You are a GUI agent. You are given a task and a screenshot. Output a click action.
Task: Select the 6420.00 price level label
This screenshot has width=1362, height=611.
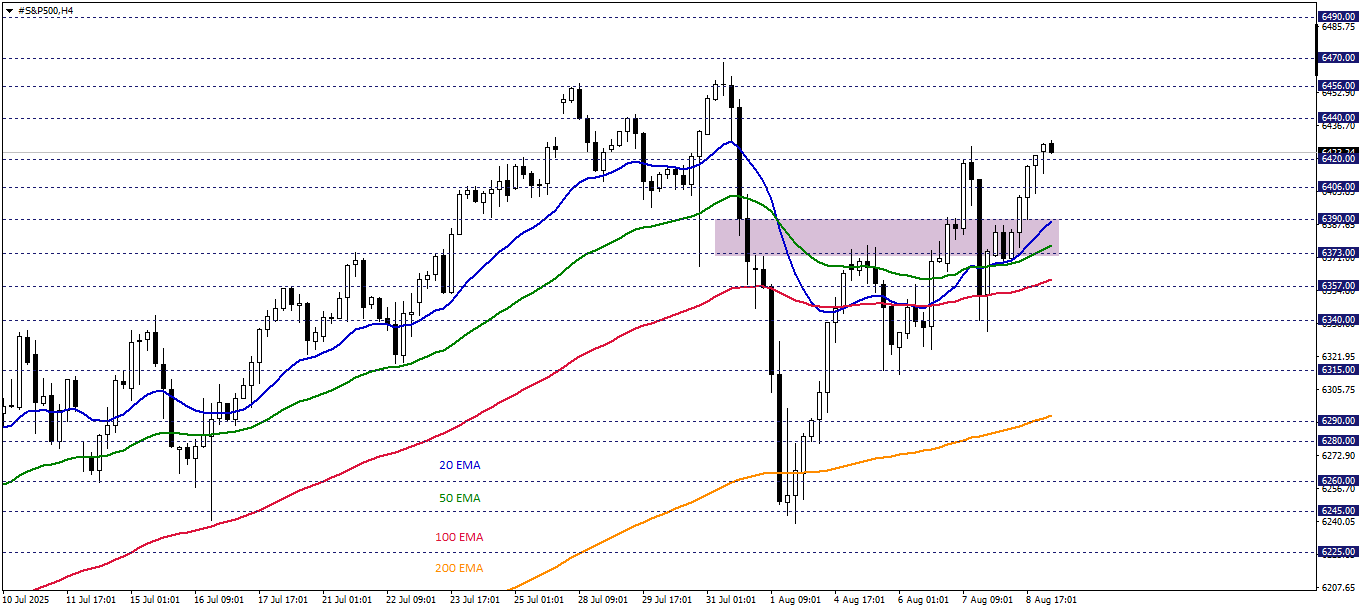(x=1338, y=159)
